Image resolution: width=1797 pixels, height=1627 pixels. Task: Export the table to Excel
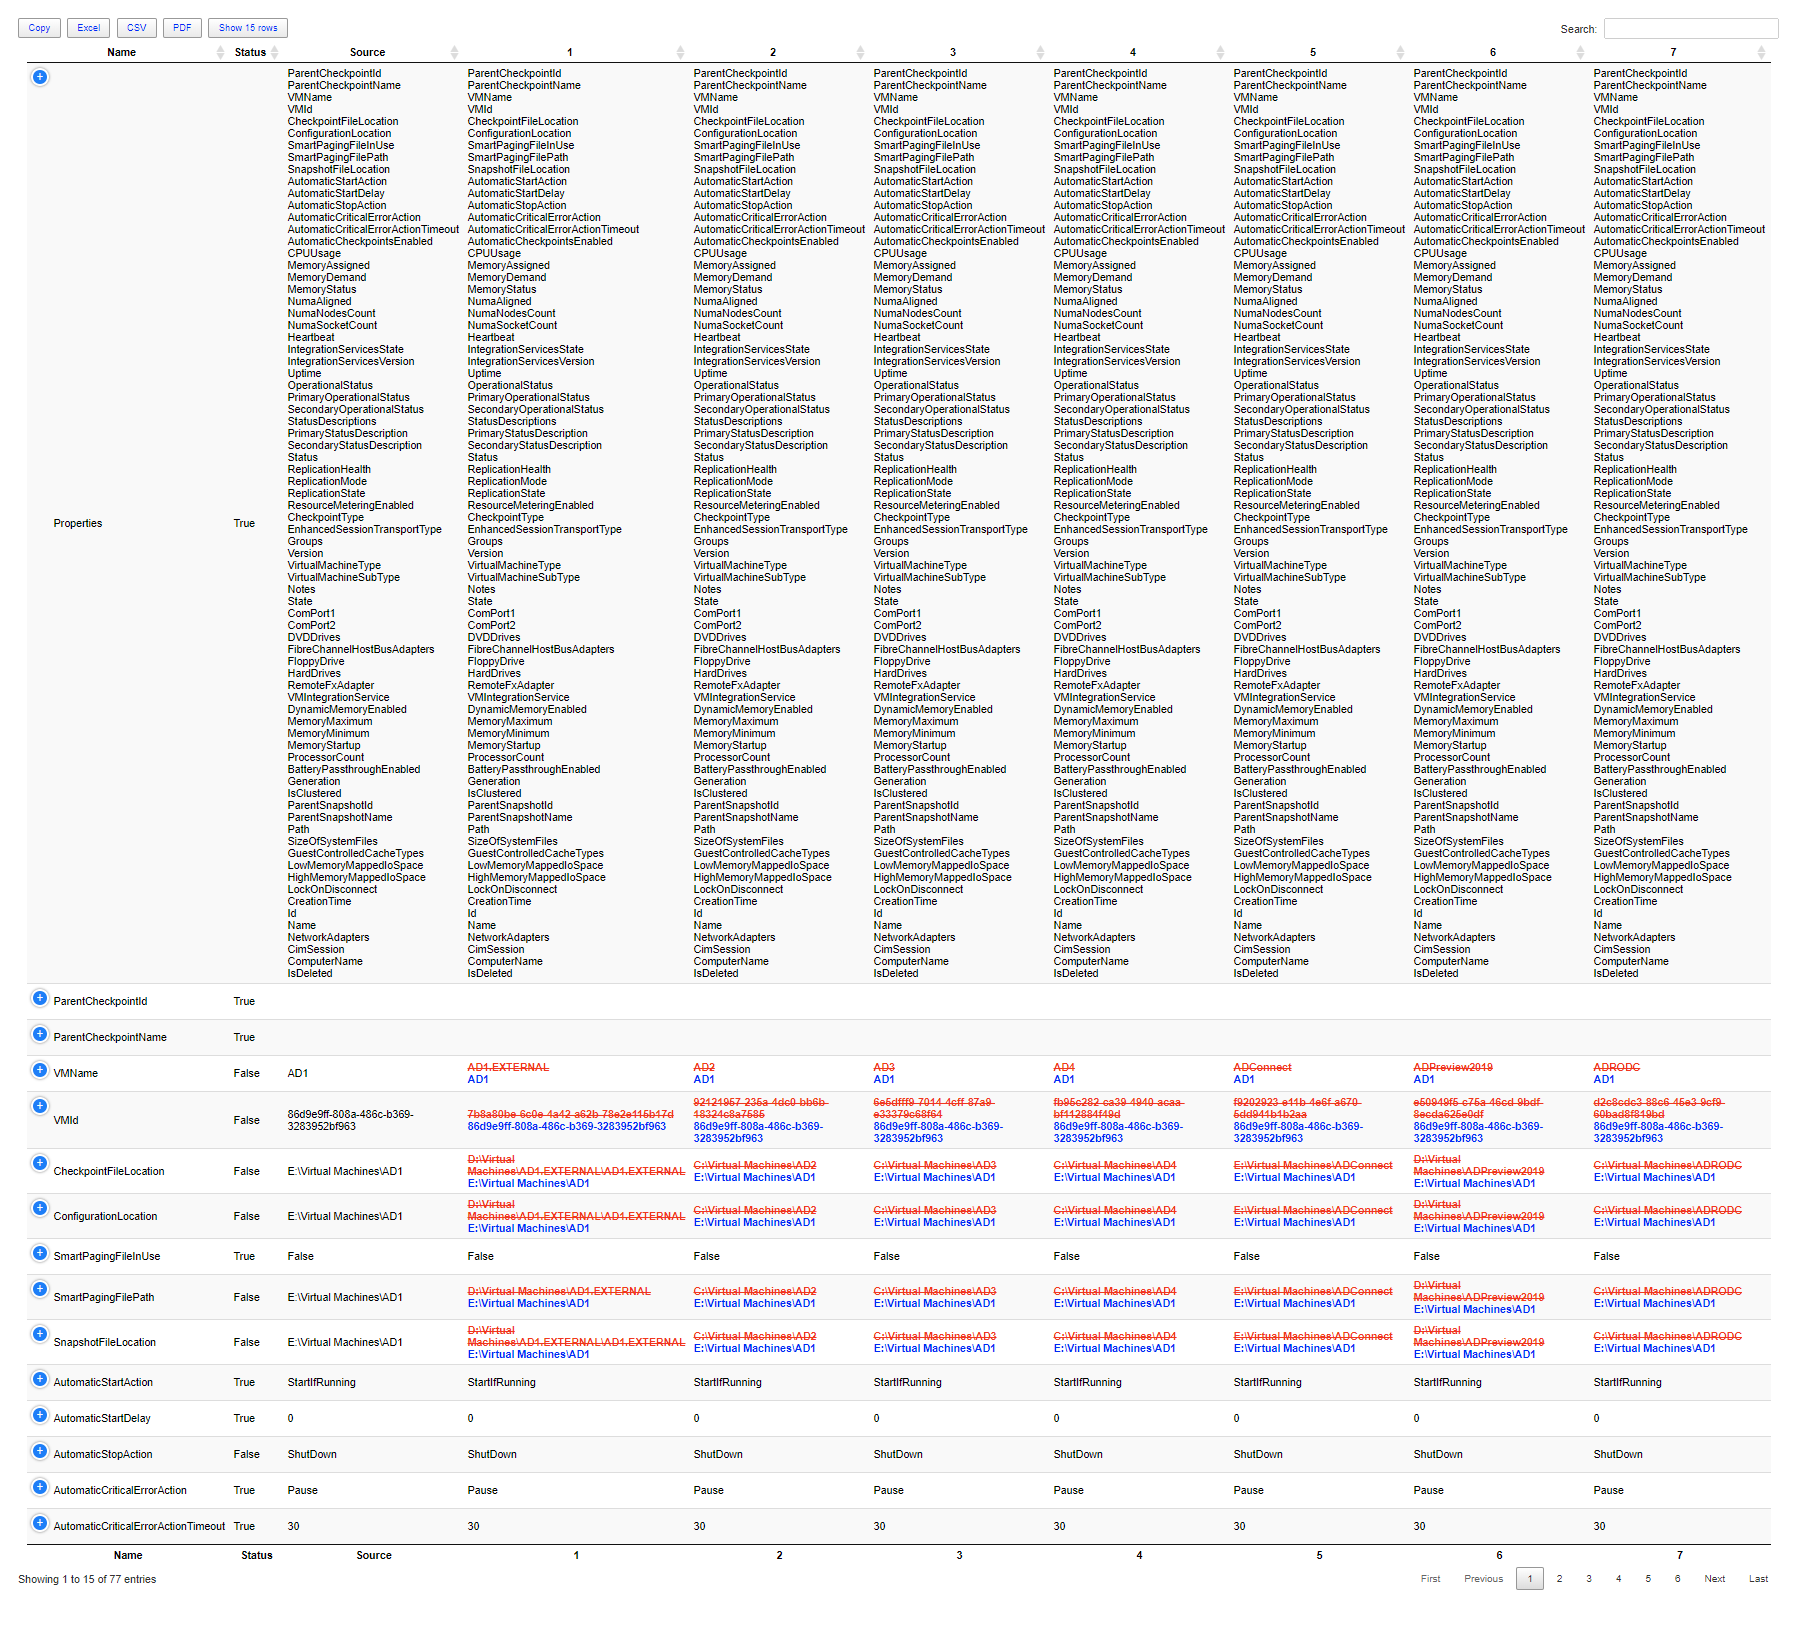pyautogui.click(x=88, y=27)
